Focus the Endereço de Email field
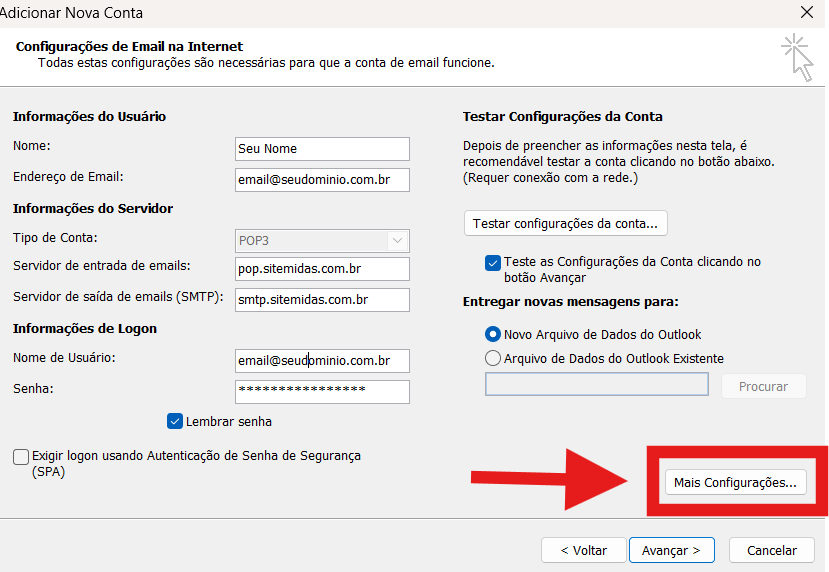Viewport: 829px width, 572px height. pos(322,179)
